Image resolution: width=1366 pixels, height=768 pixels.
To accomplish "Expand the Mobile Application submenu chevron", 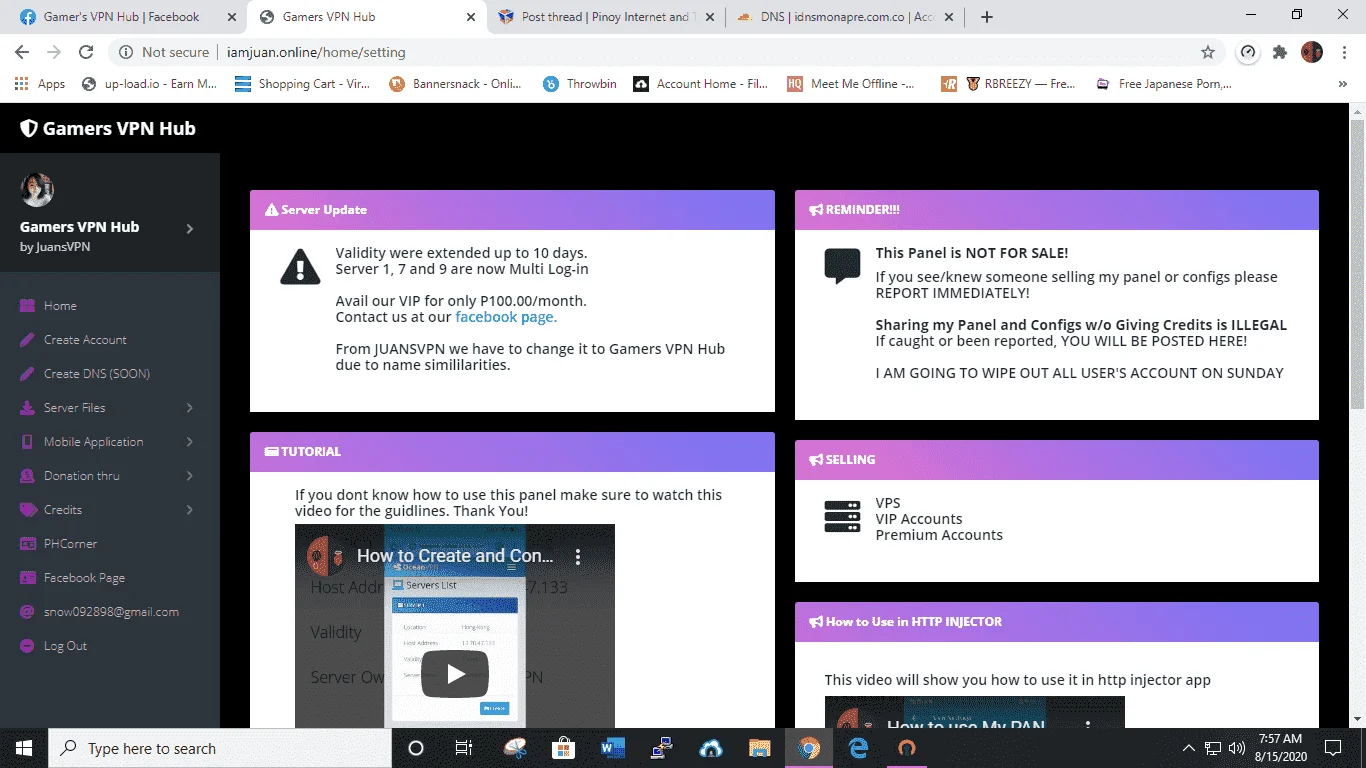I will 190,442.
